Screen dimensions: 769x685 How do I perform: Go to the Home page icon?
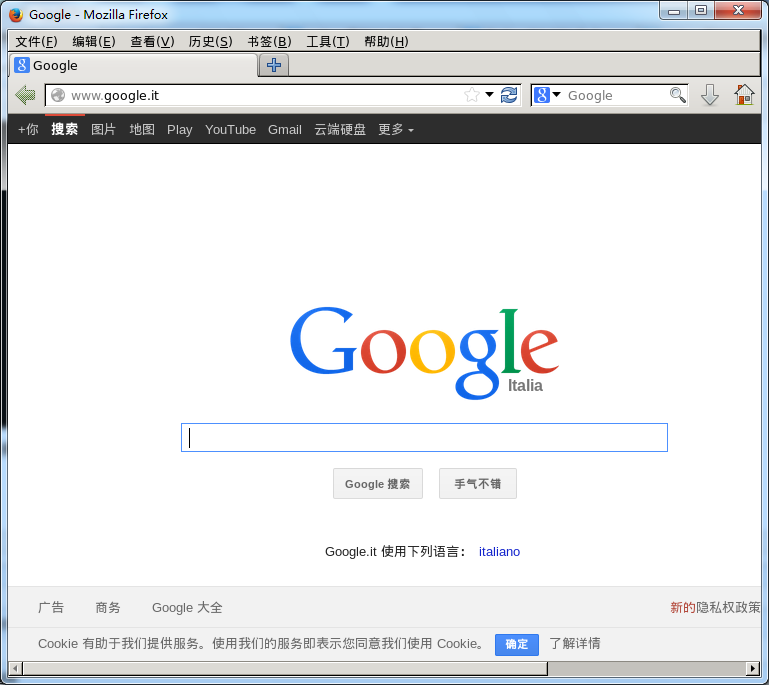point(744,94)
